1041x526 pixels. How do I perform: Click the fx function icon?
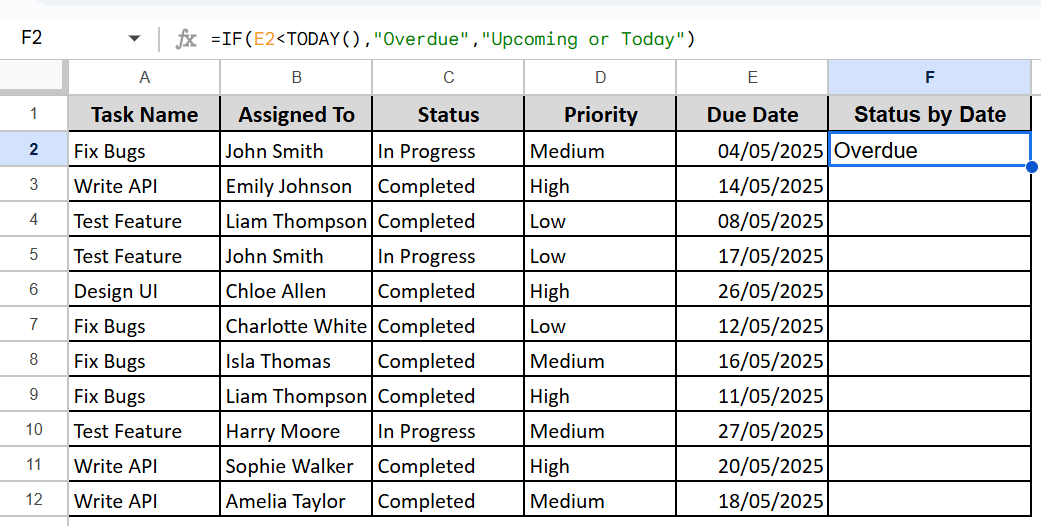186,39
